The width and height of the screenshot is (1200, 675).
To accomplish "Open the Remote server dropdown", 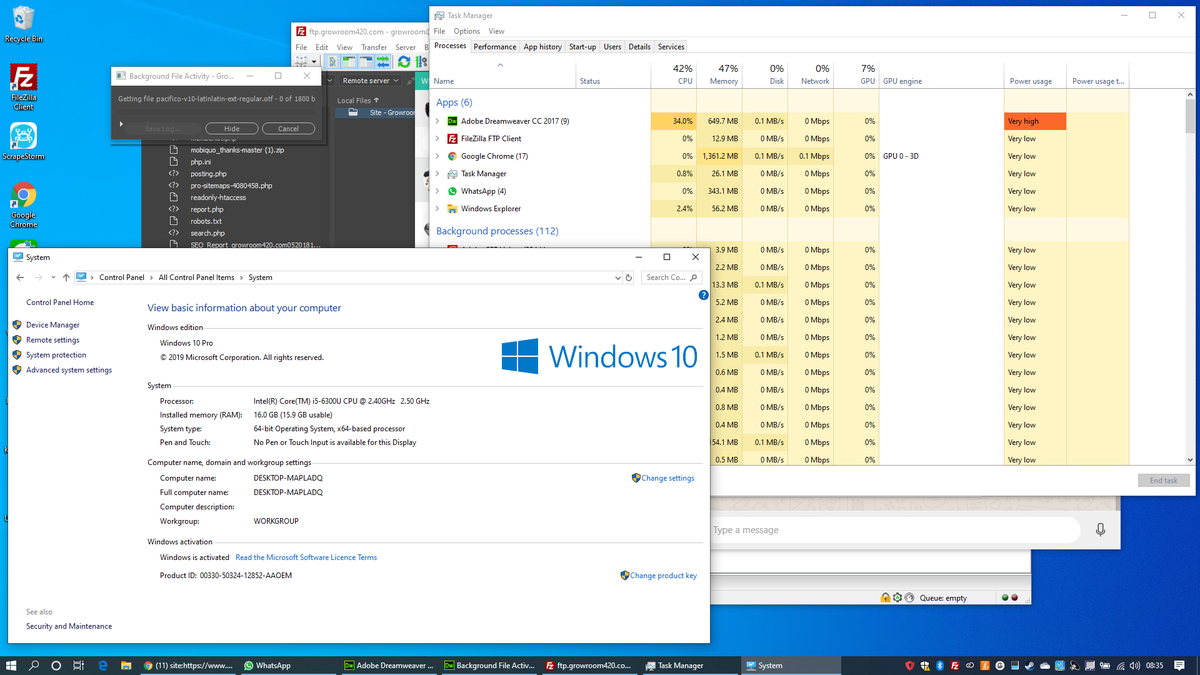I will 370,81.
